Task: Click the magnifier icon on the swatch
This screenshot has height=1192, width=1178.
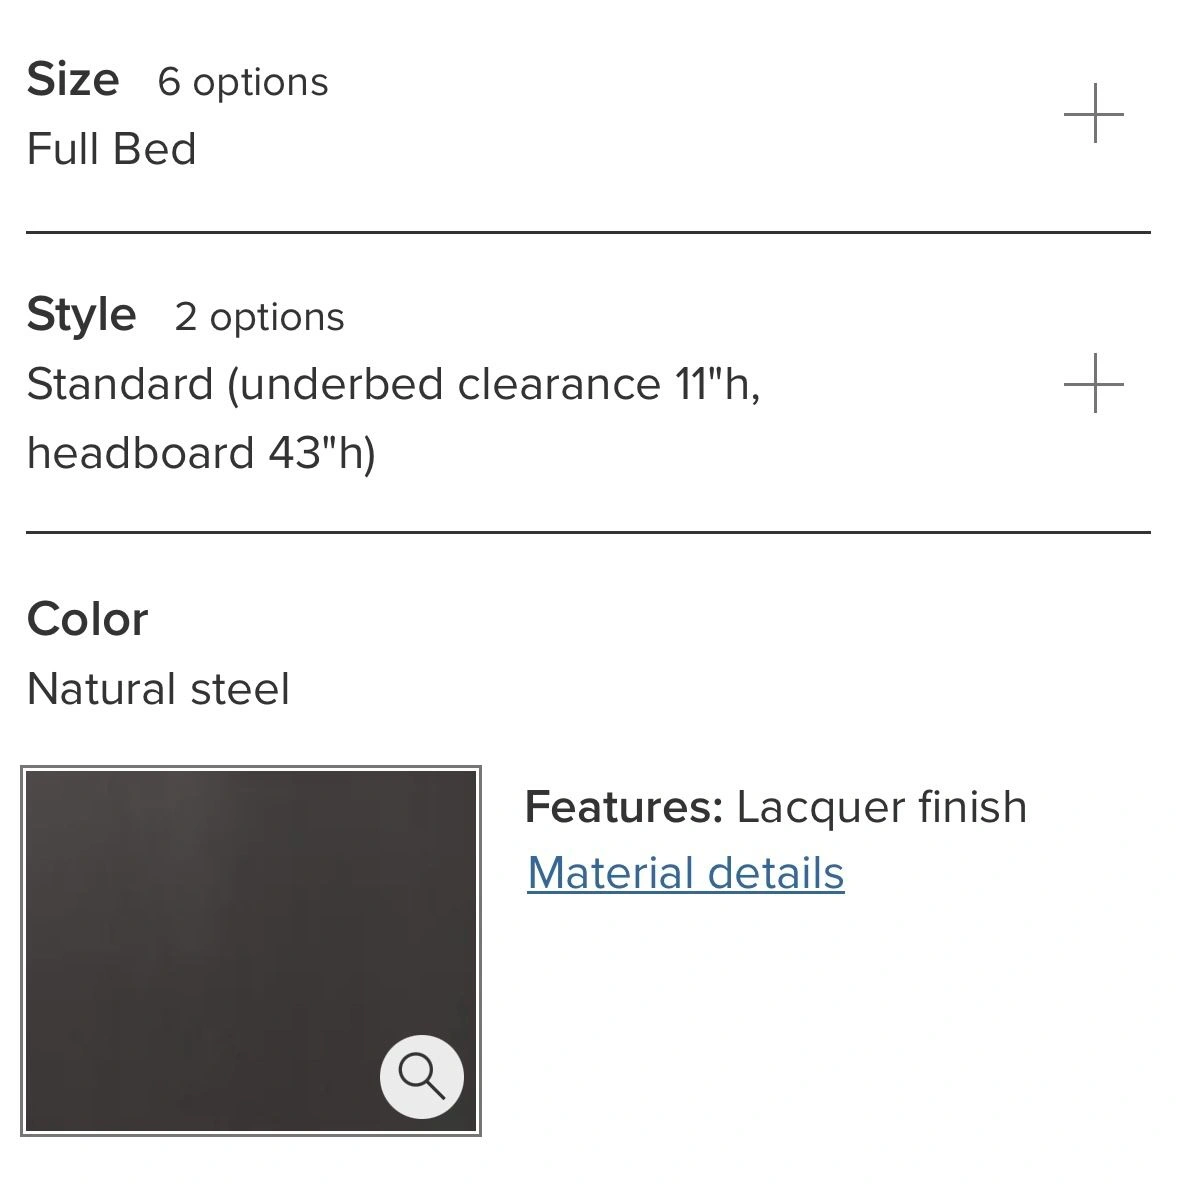Action: point(421,1076)
